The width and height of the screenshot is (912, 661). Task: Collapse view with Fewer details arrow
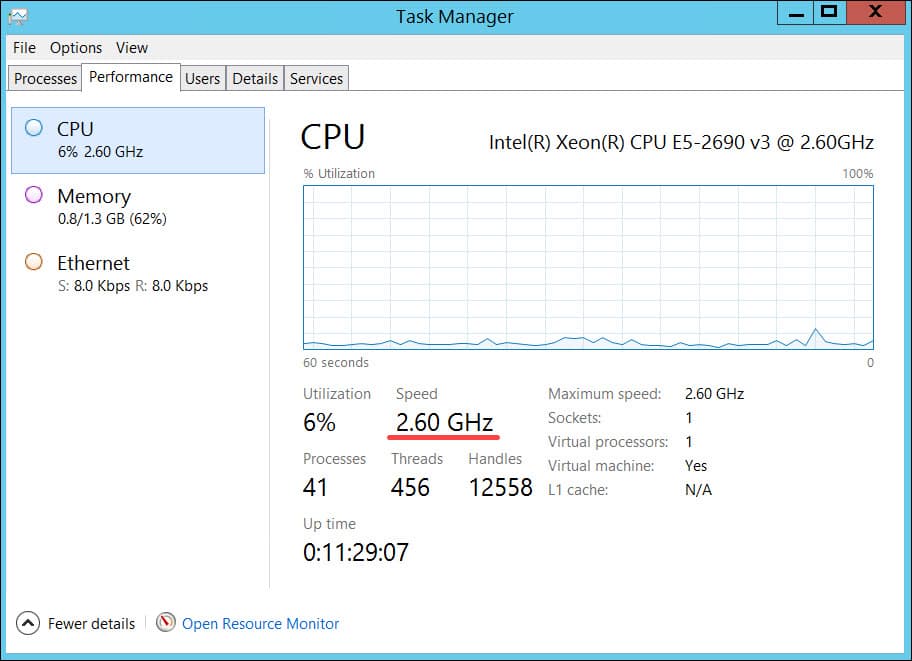coord(28,623)
